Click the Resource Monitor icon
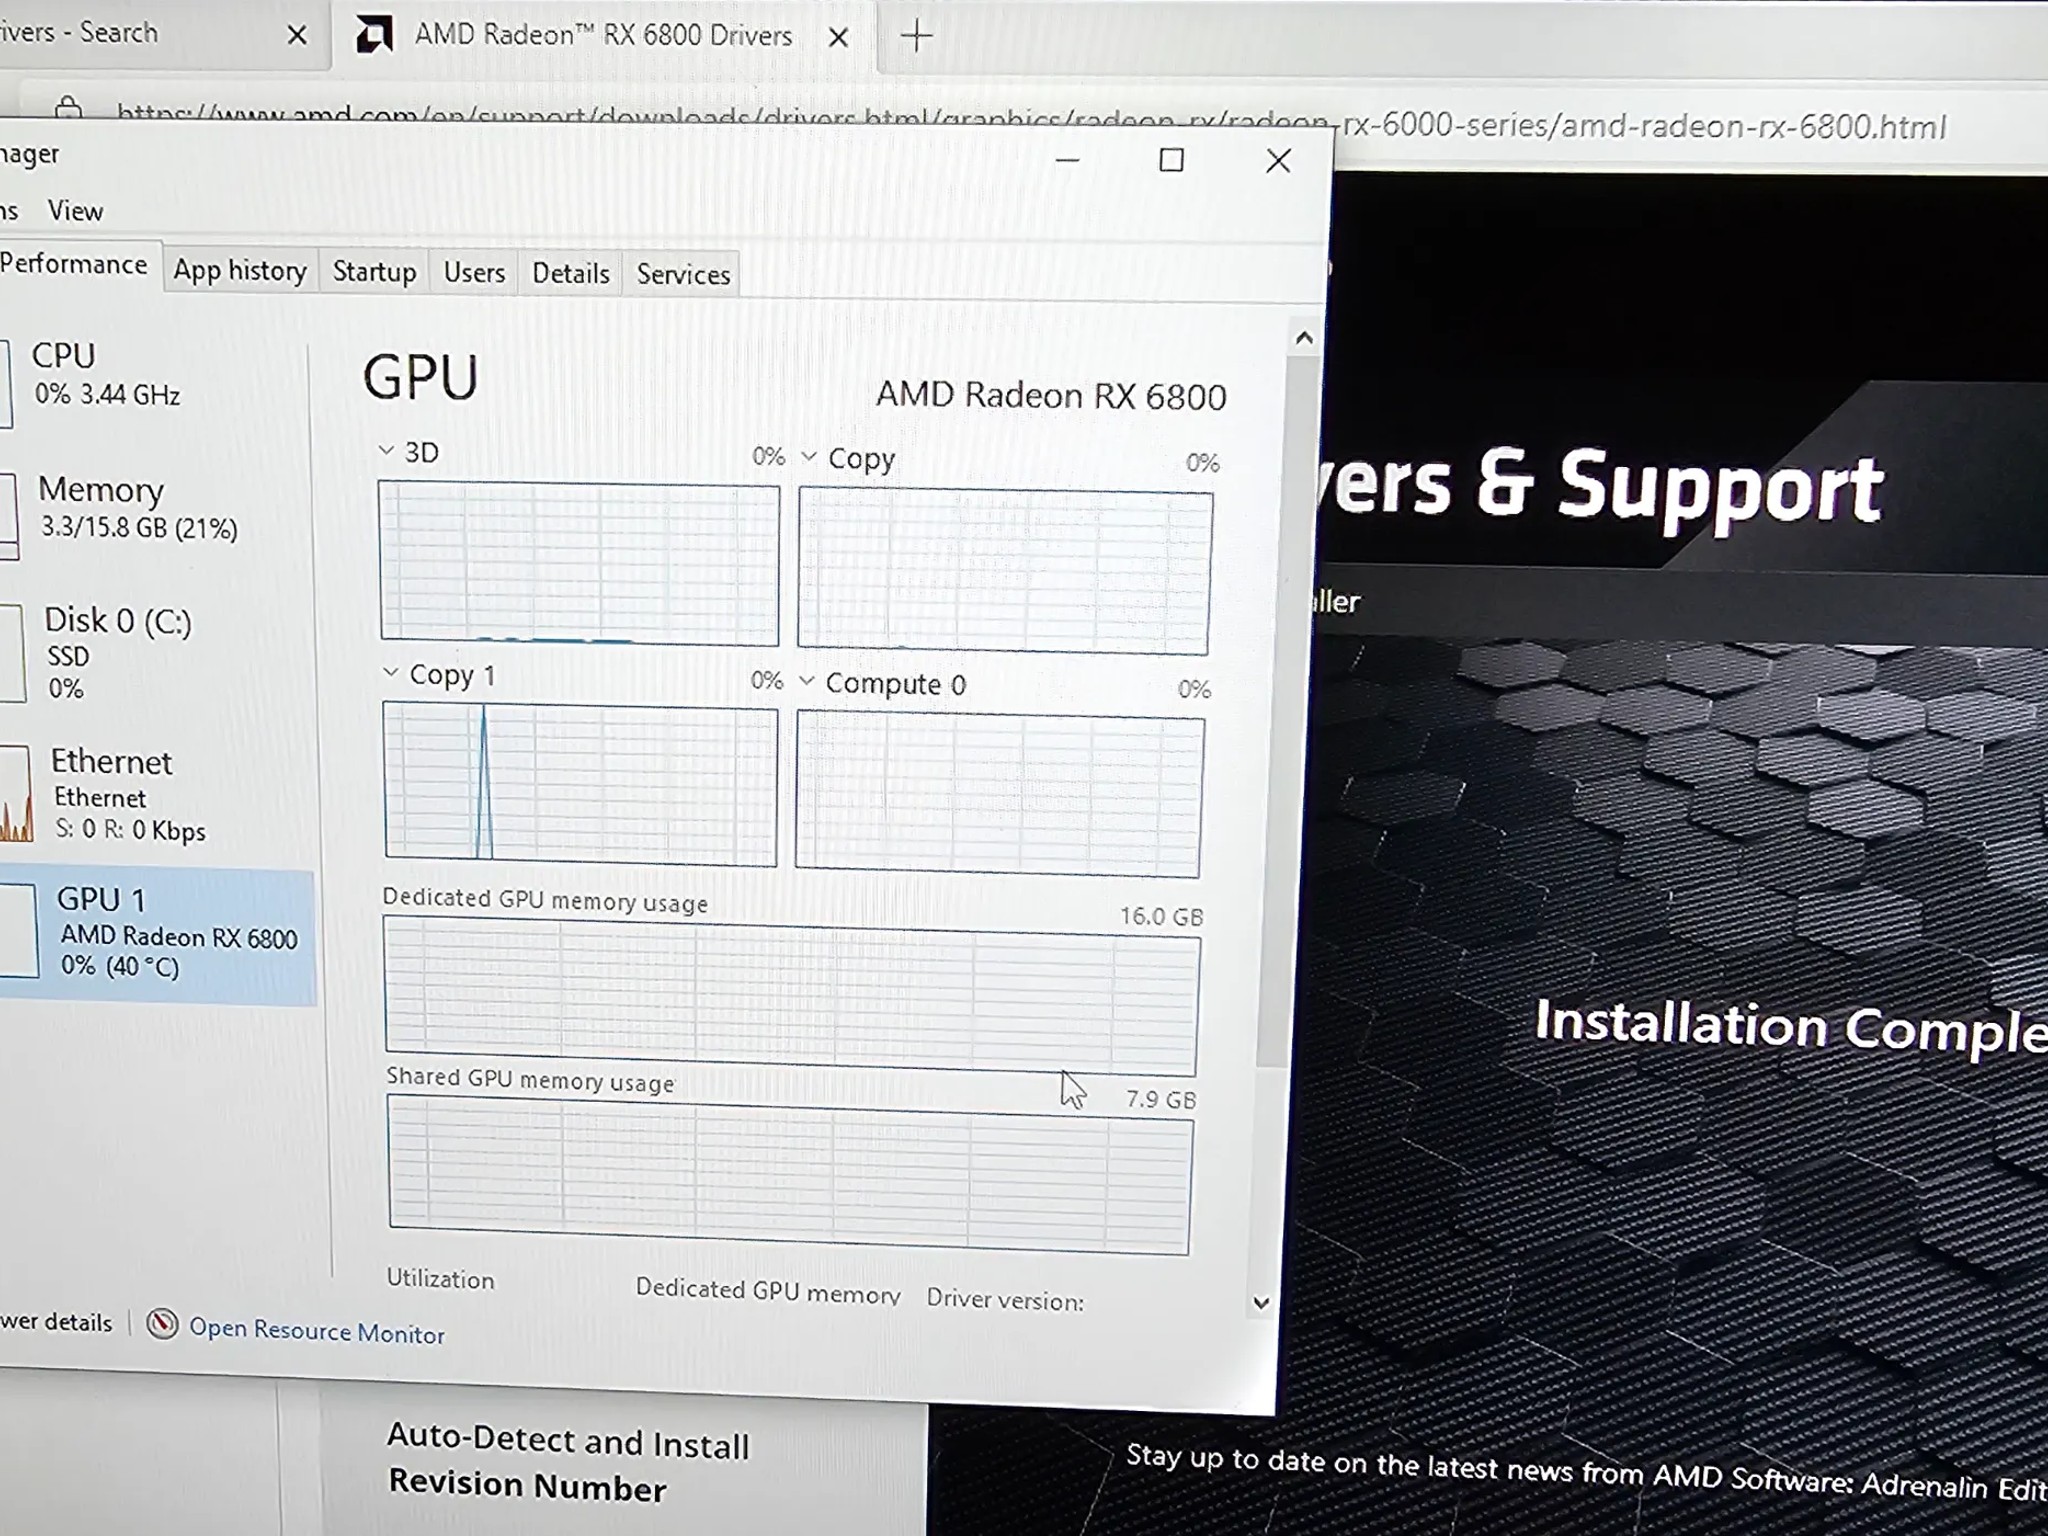Image resolution: width=2048 pixels, height=1536 pixels. (162, 1324)
